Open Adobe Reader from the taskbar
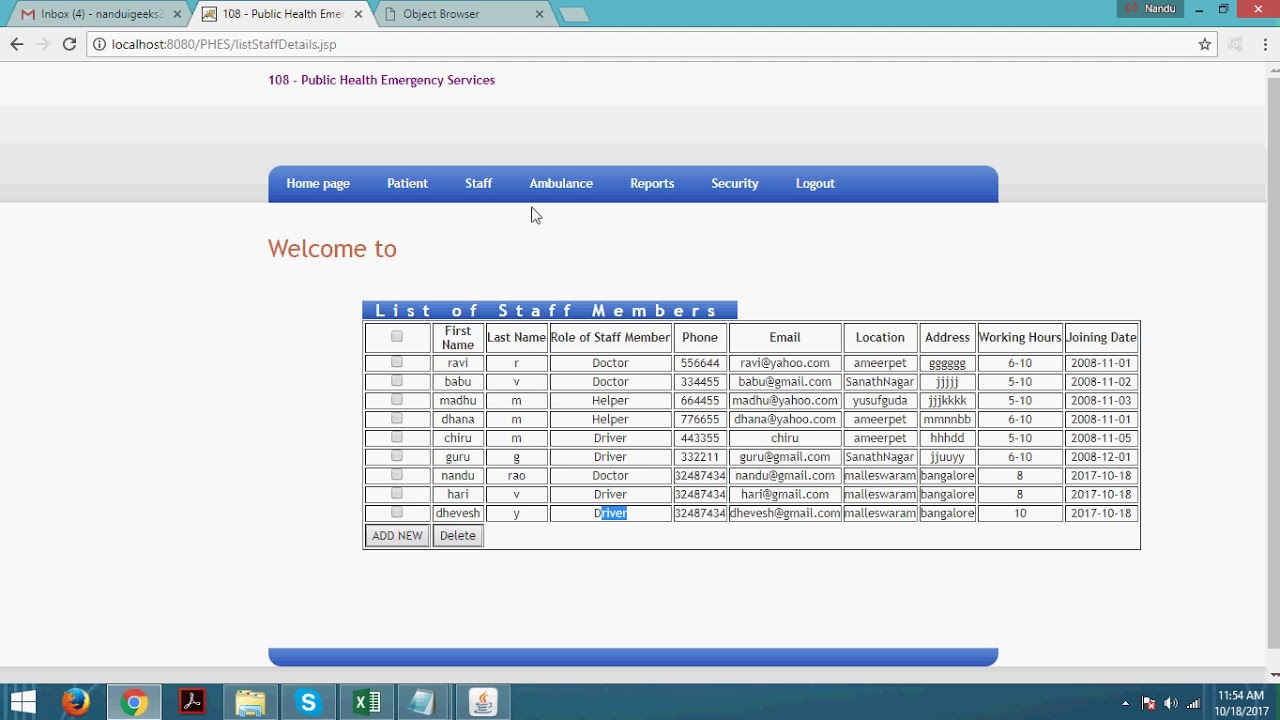Screen dimensions: 1280x720 coord(192,703)
